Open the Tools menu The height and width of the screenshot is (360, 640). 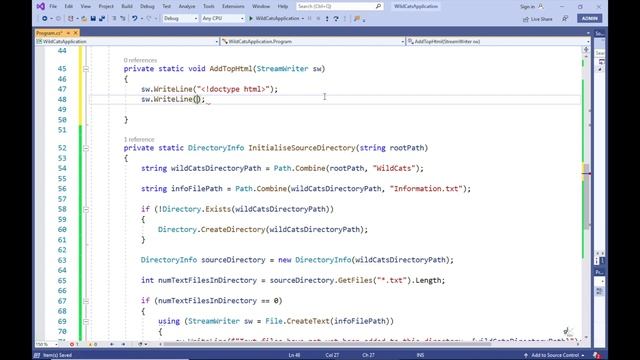[x=209, y=7]
